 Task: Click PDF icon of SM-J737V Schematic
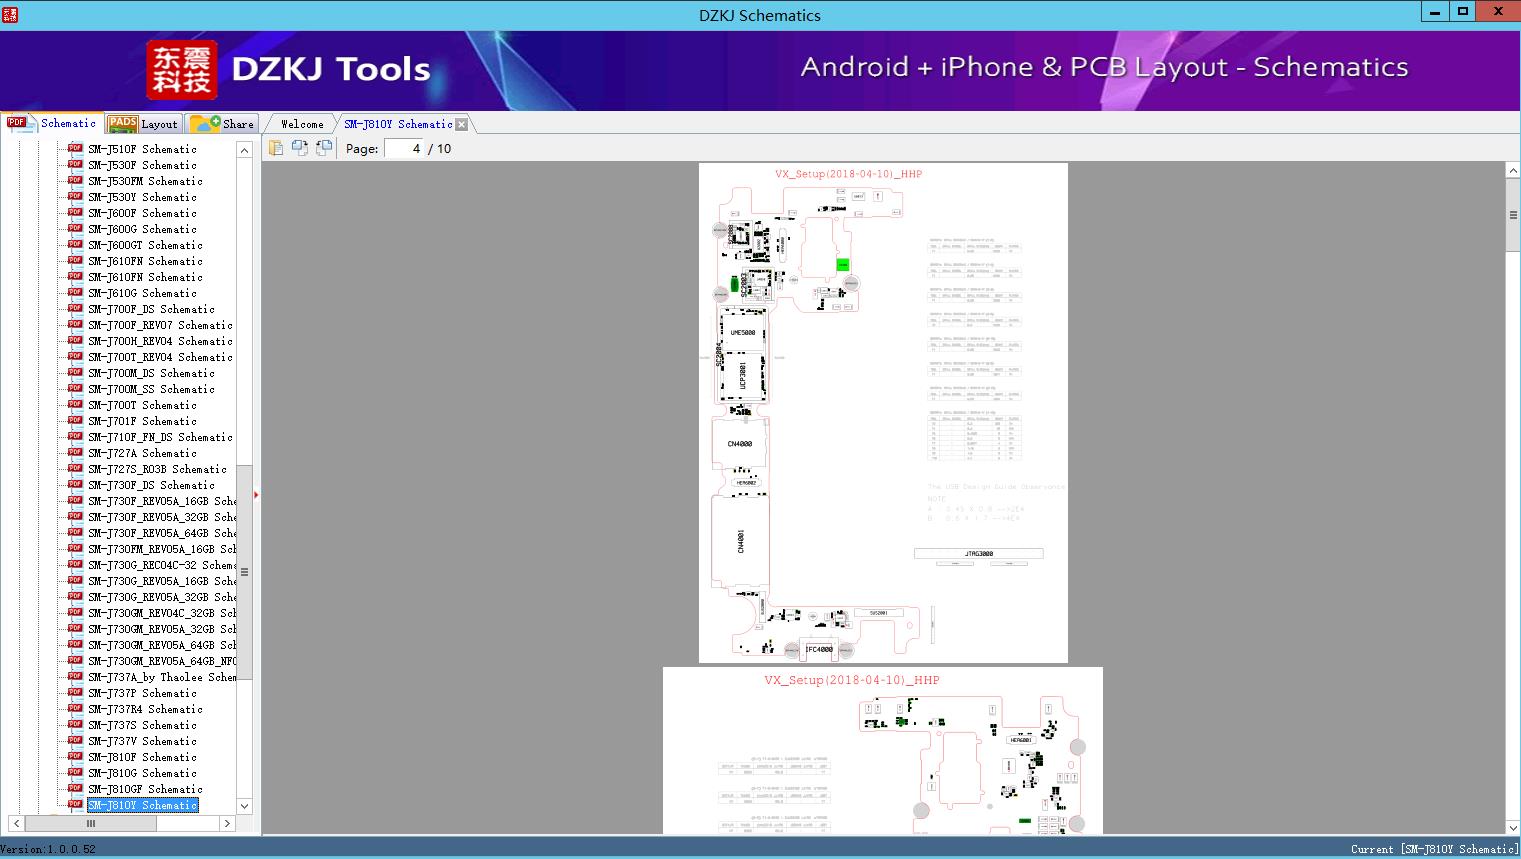click(x=75, y=741)
